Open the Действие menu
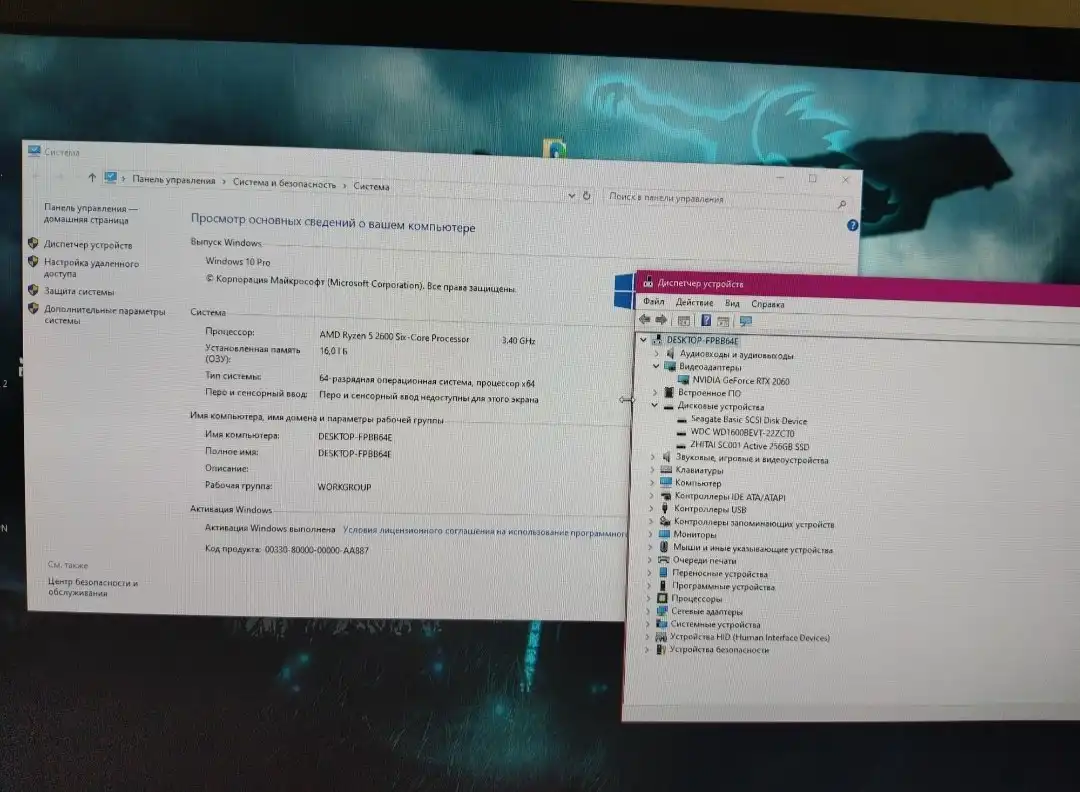1080x792 pixels. coord(694,303)
